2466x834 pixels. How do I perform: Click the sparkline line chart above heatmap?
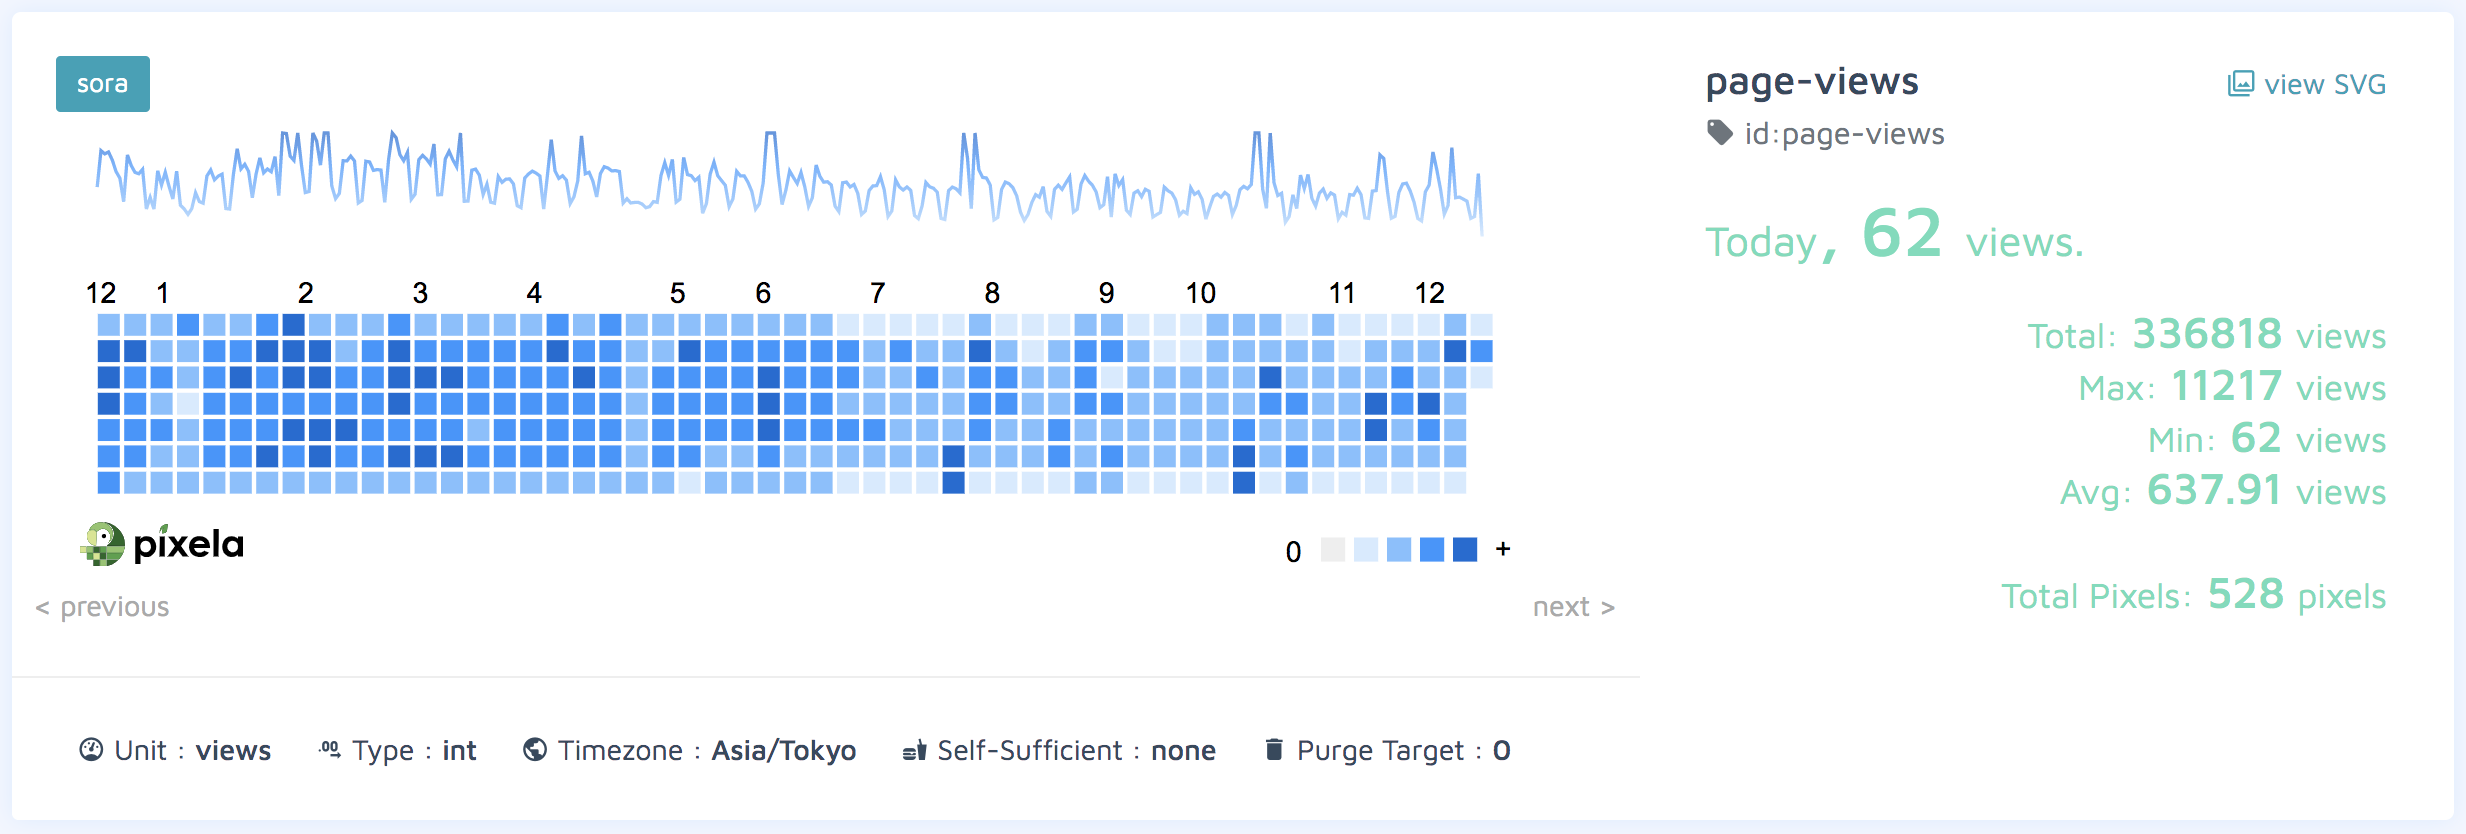(788, 180)
